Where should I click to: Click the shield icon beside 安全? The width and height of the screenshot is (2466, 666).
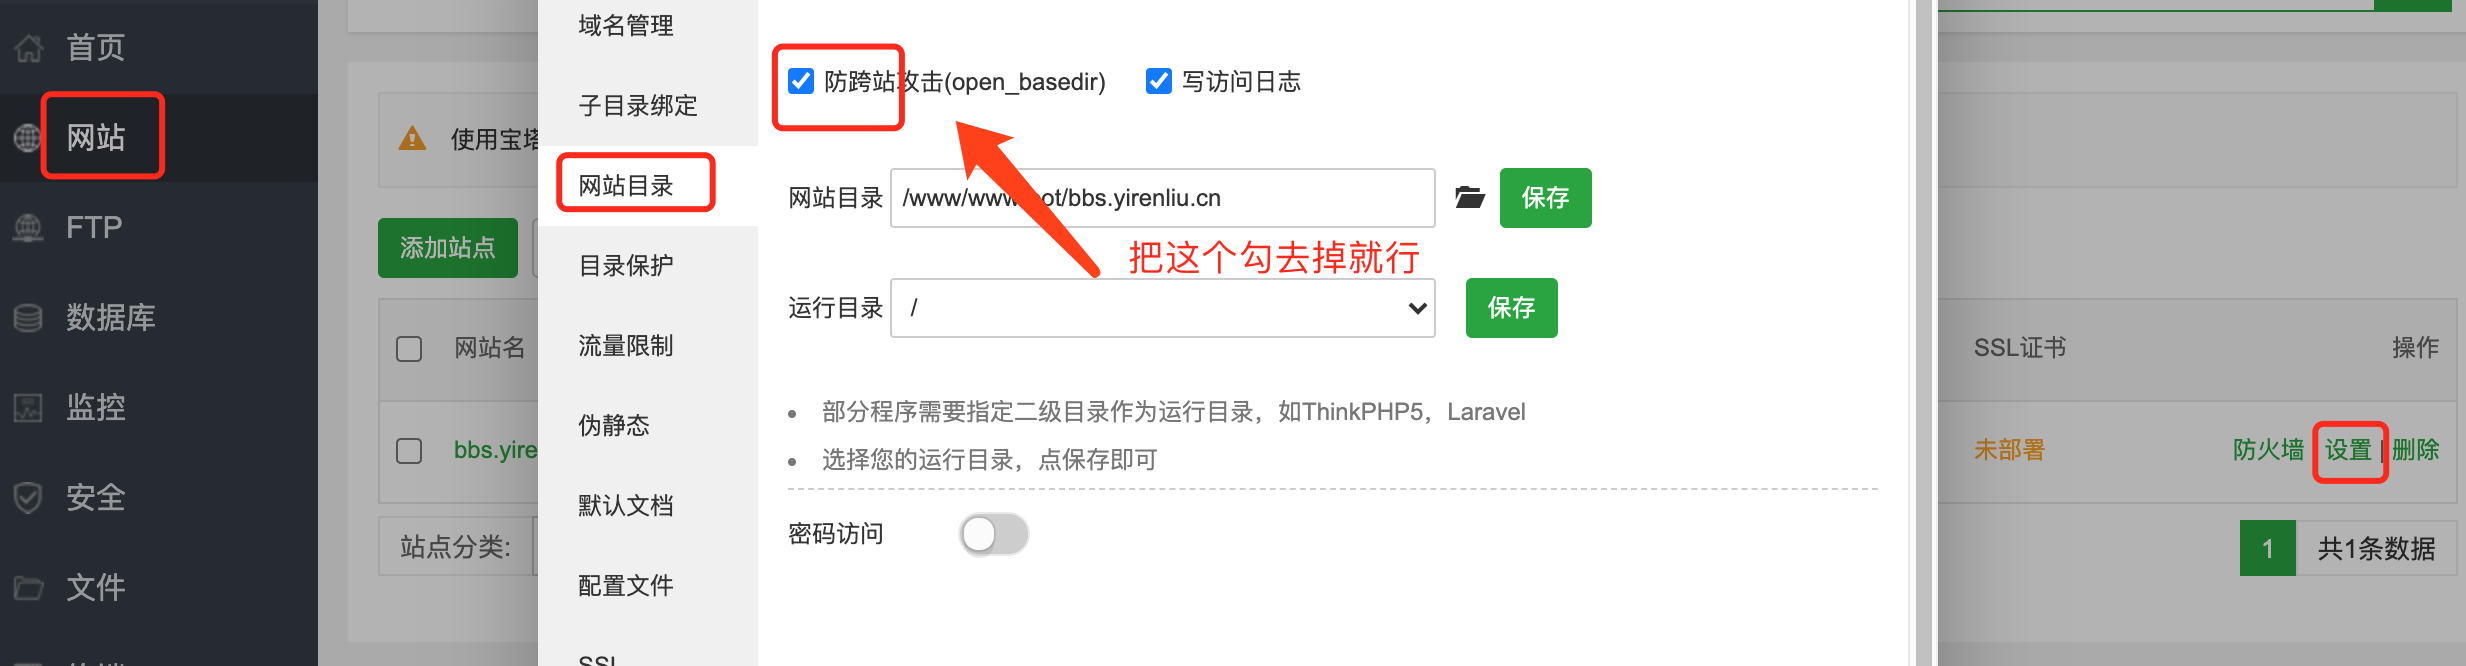point(28,497)
